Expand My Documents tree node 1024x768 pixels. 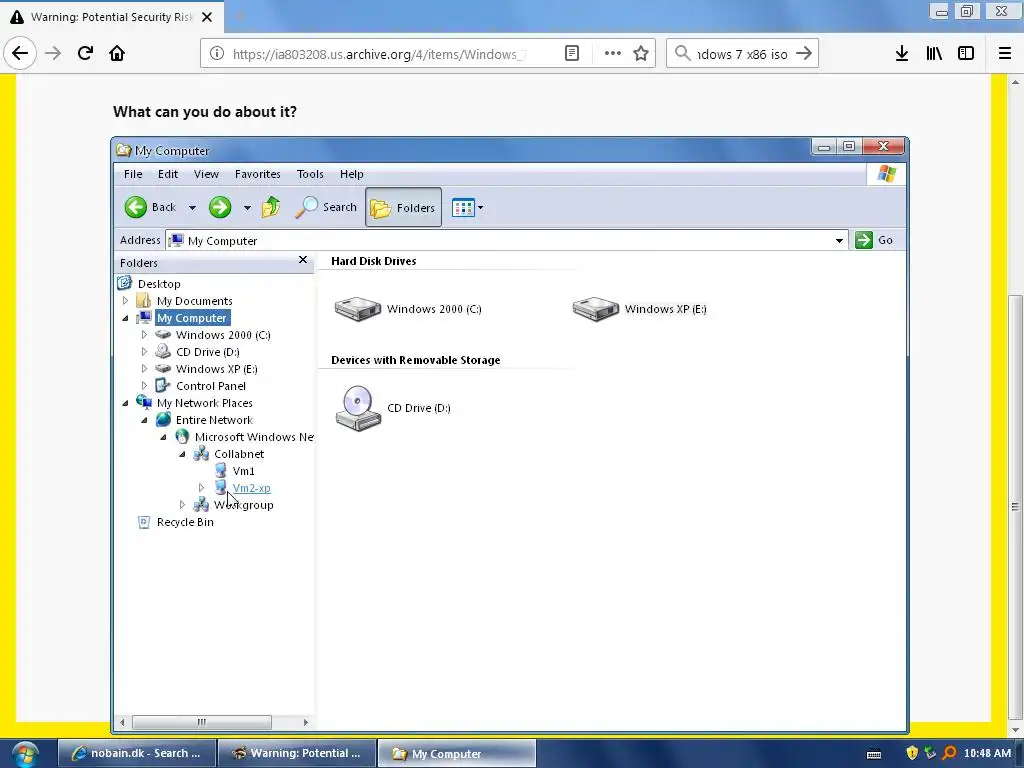[125, 301]
